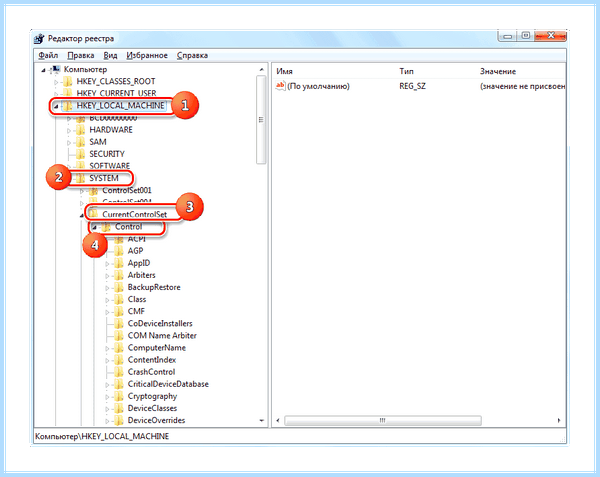Expand the Cryptography key
The height and width of the screenshot is (477, 600).
click(x=107, y=397)
